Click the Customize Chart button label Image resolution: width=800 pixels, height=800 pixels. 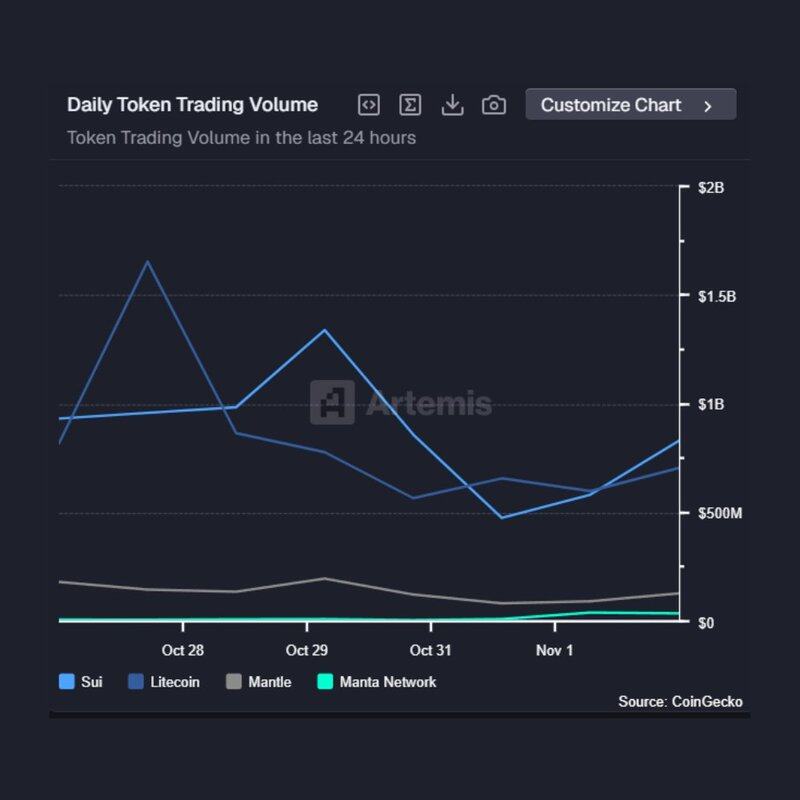click(x=610, y=105)
